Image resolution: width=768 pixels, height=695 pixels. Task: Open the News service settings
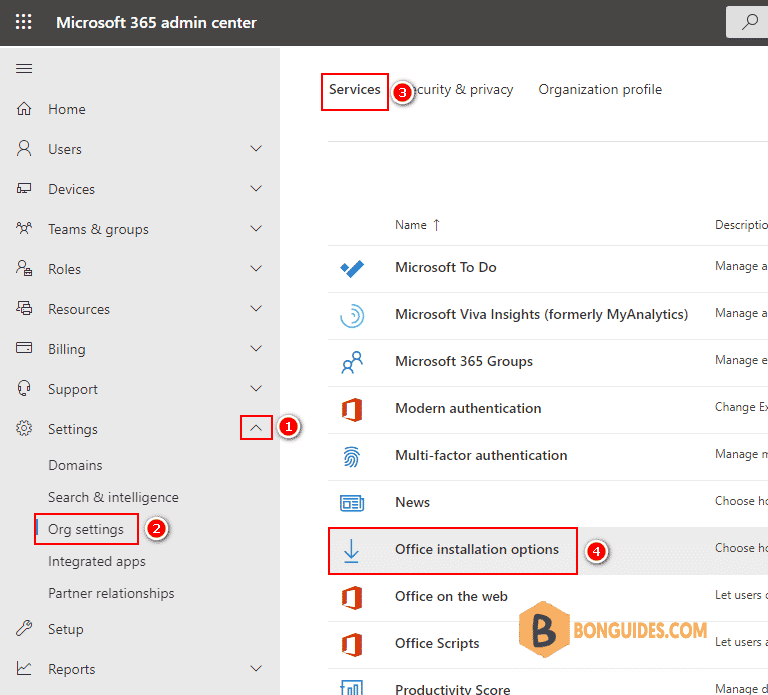pos(412,503)
